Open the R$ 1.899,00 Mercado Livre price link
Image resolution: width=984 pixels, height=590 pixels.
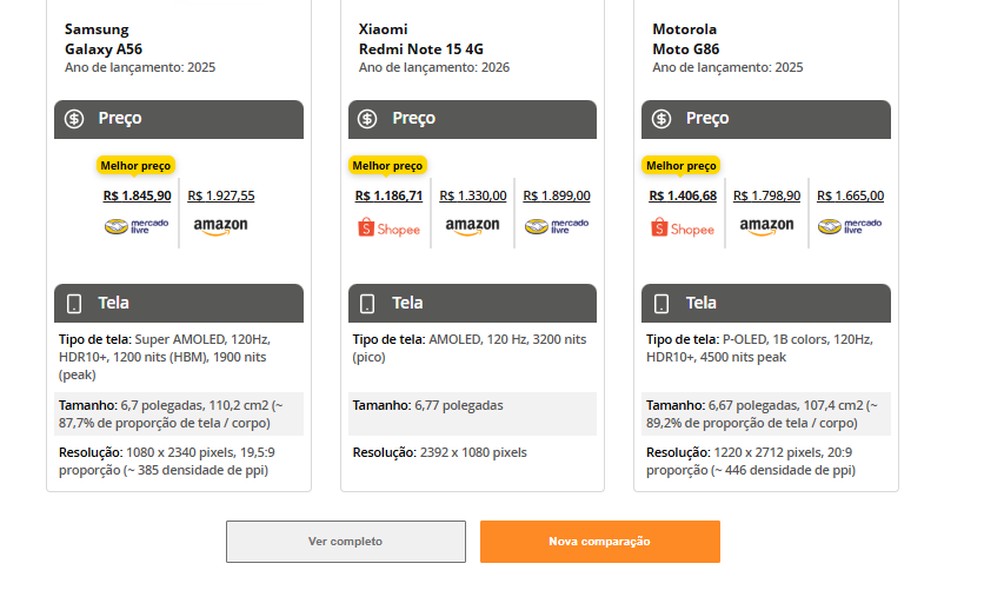tap(556, 195)
